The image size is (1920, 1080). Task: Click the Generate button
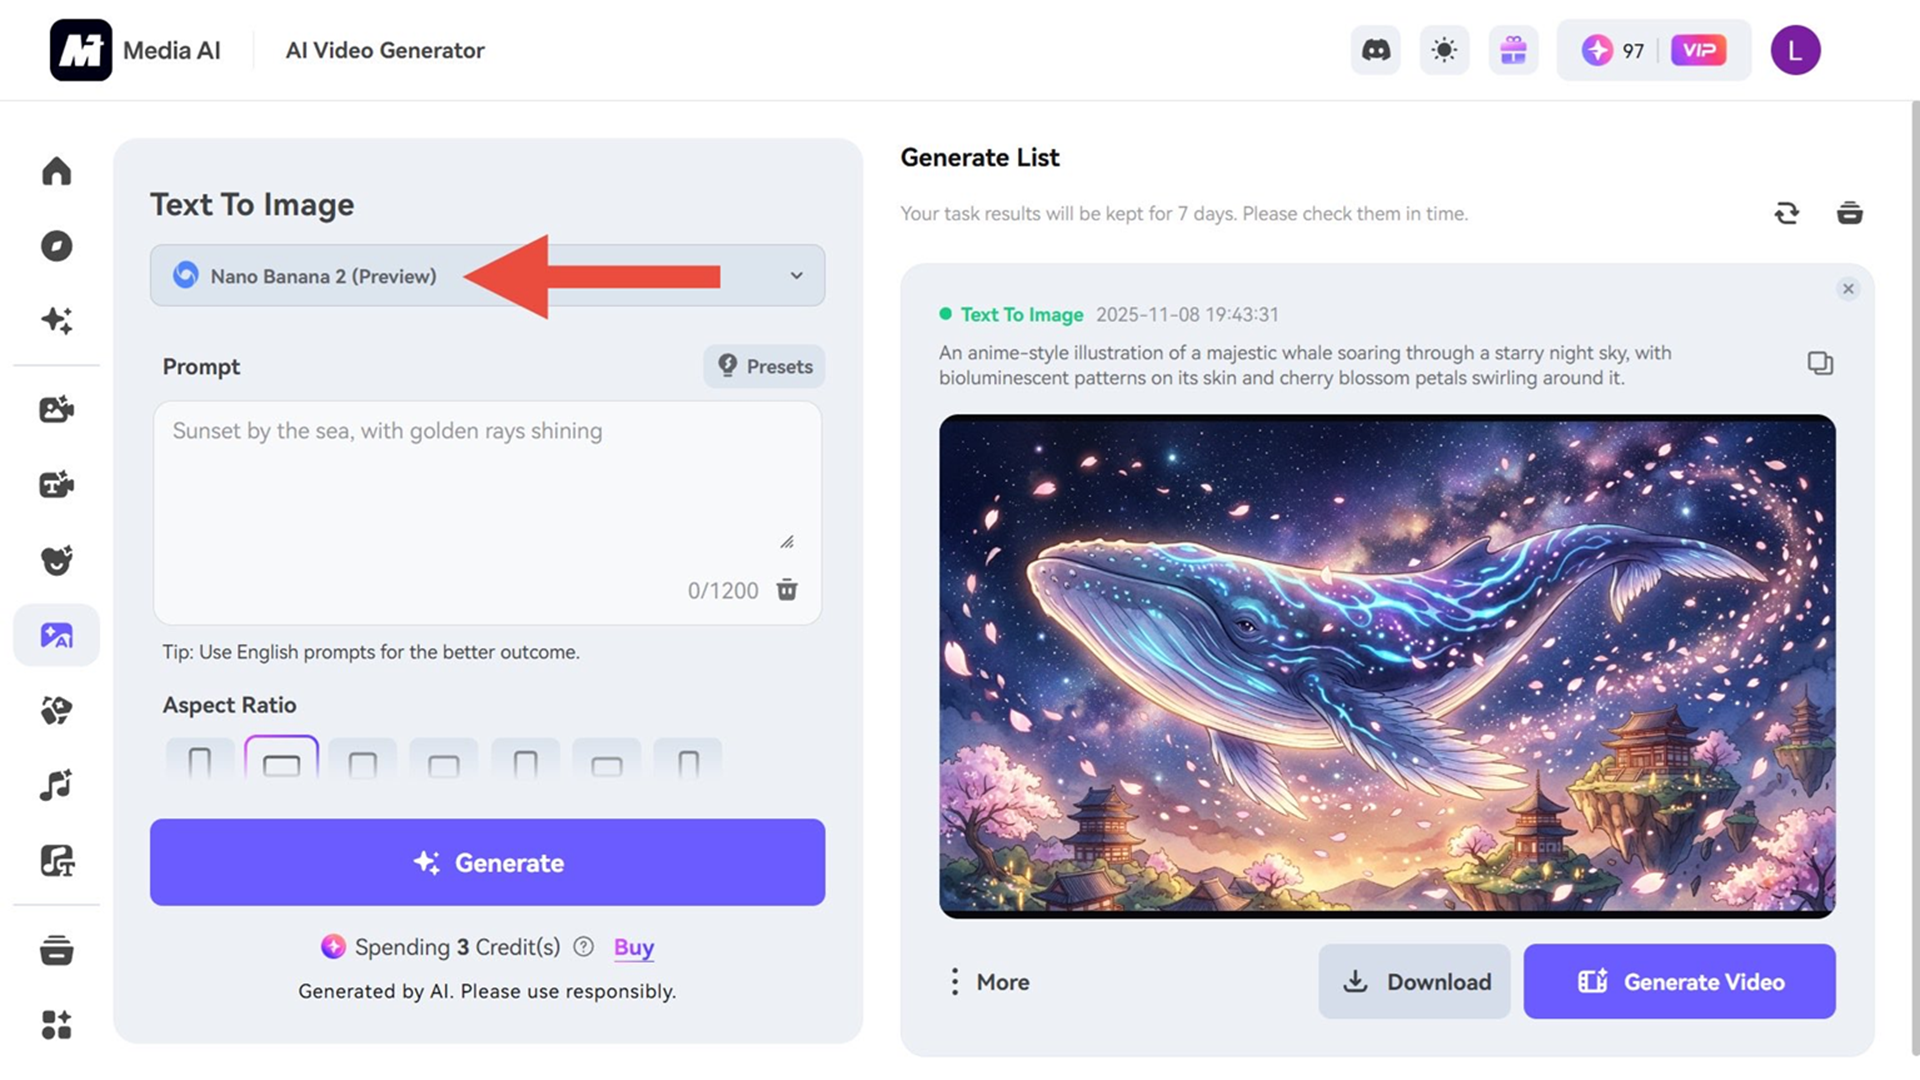(487, 862)
